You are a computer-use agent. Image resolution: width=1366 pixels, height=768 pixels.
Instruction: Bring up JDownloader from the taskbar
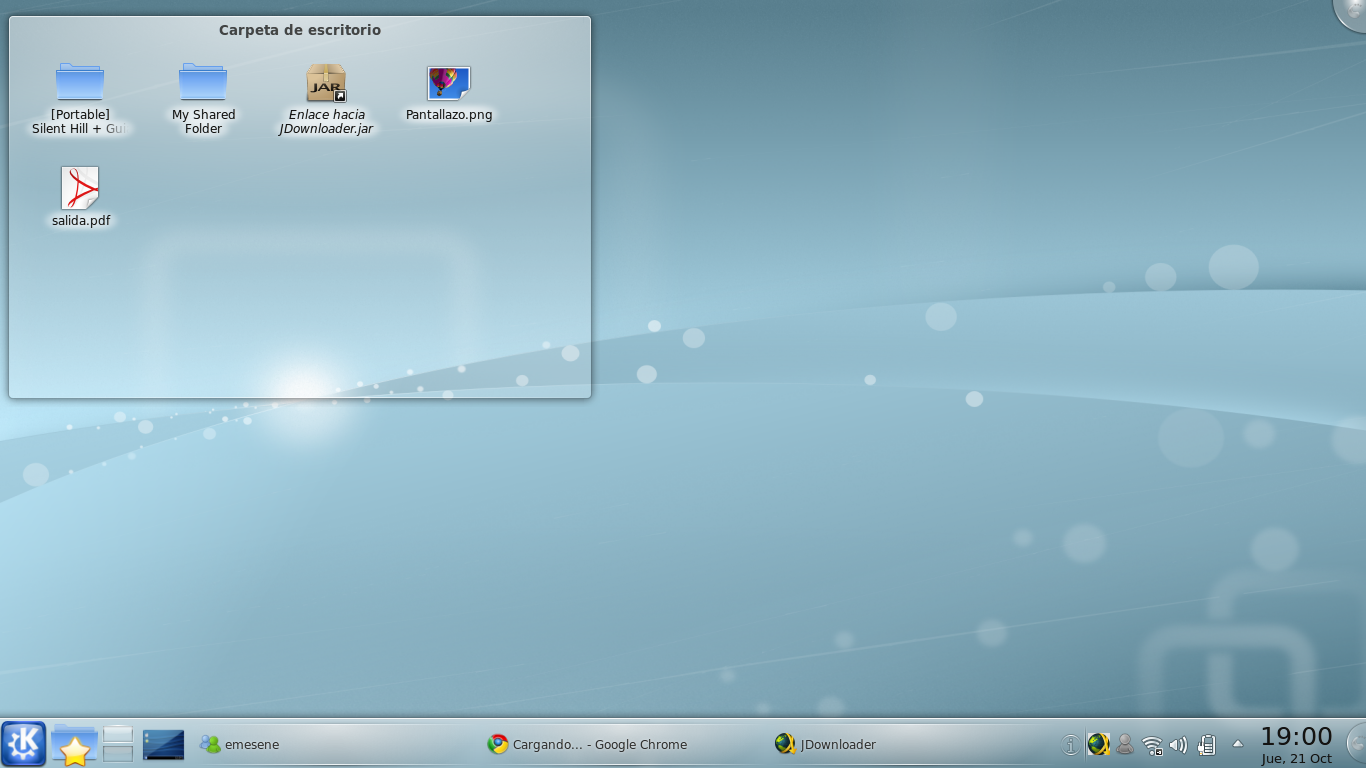912,744
